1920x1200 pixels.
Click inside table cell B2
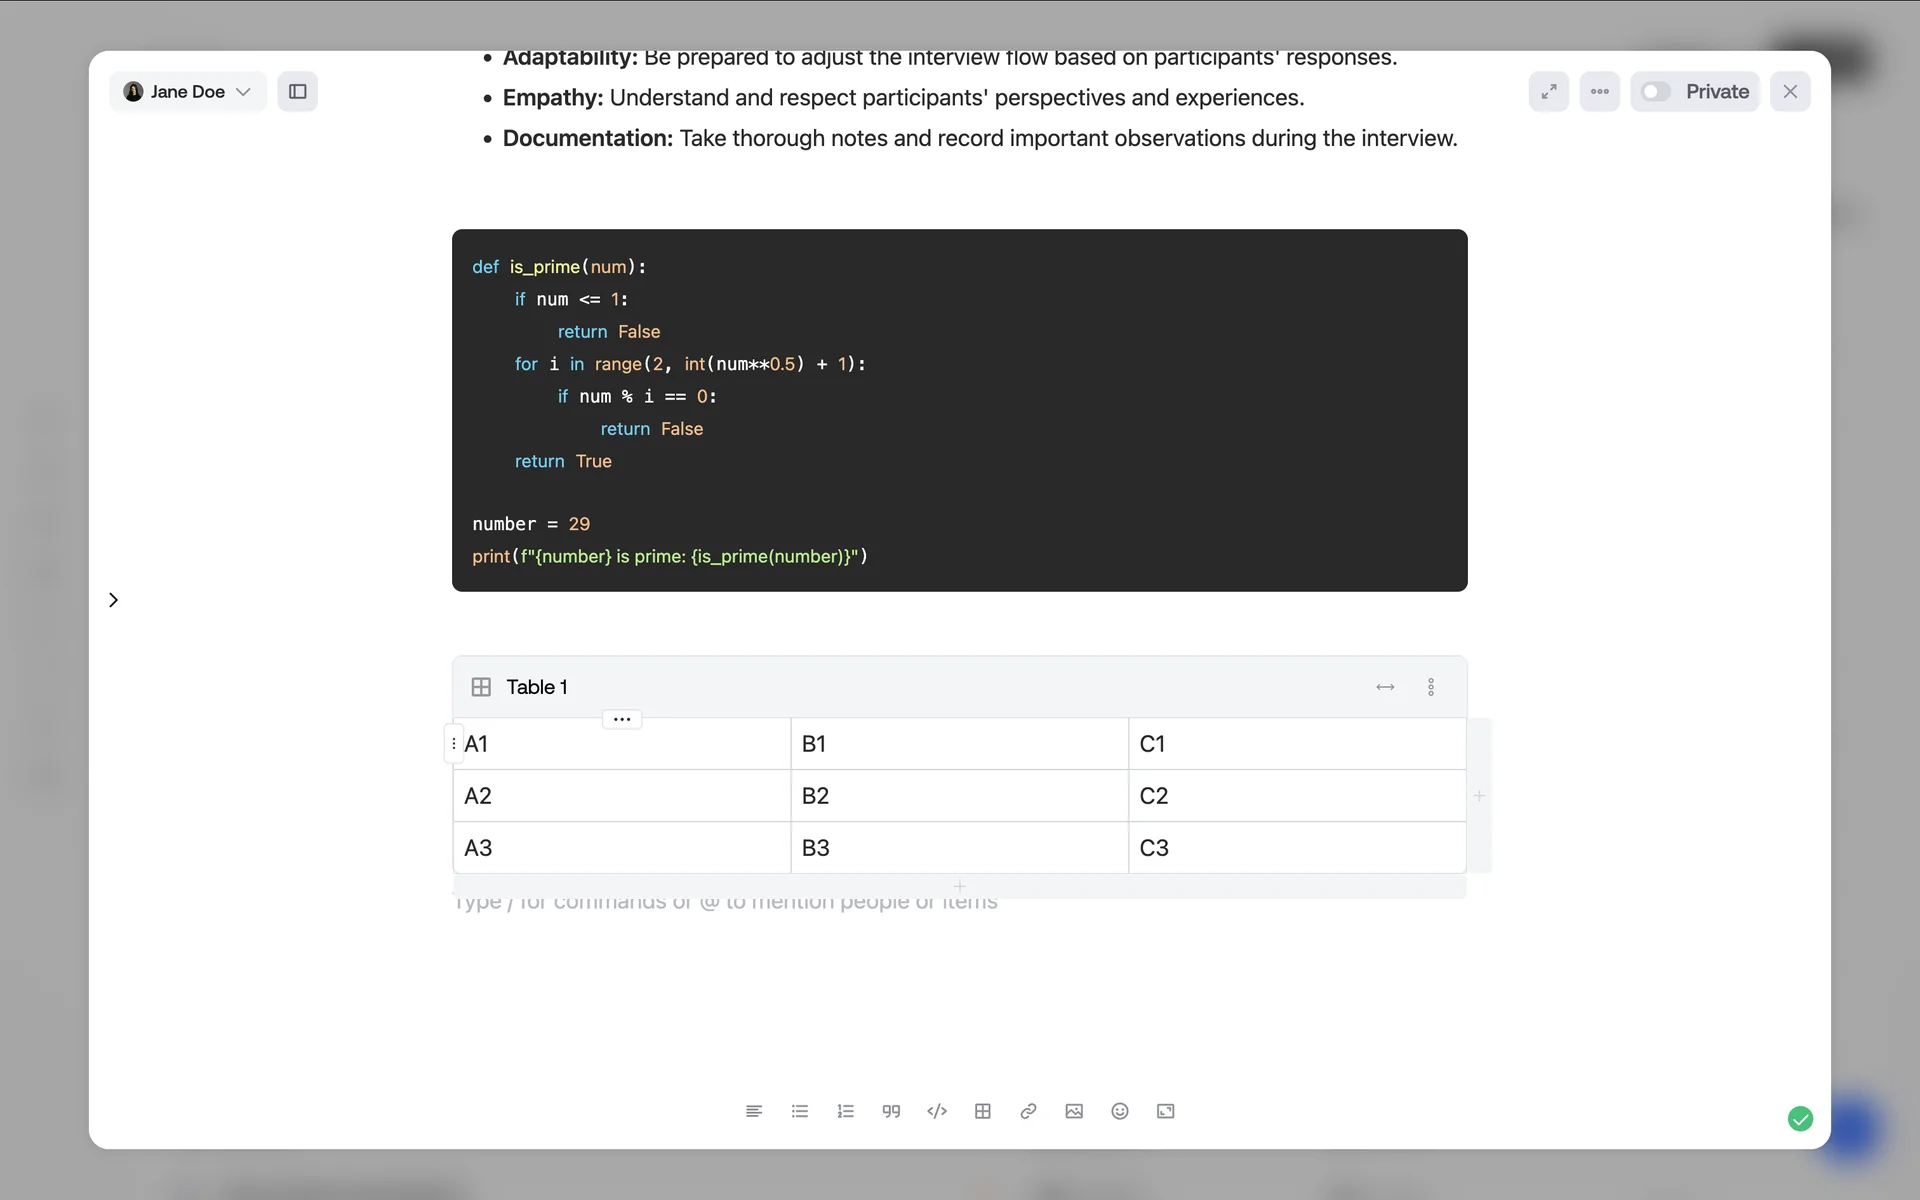[x=959, y=796]
